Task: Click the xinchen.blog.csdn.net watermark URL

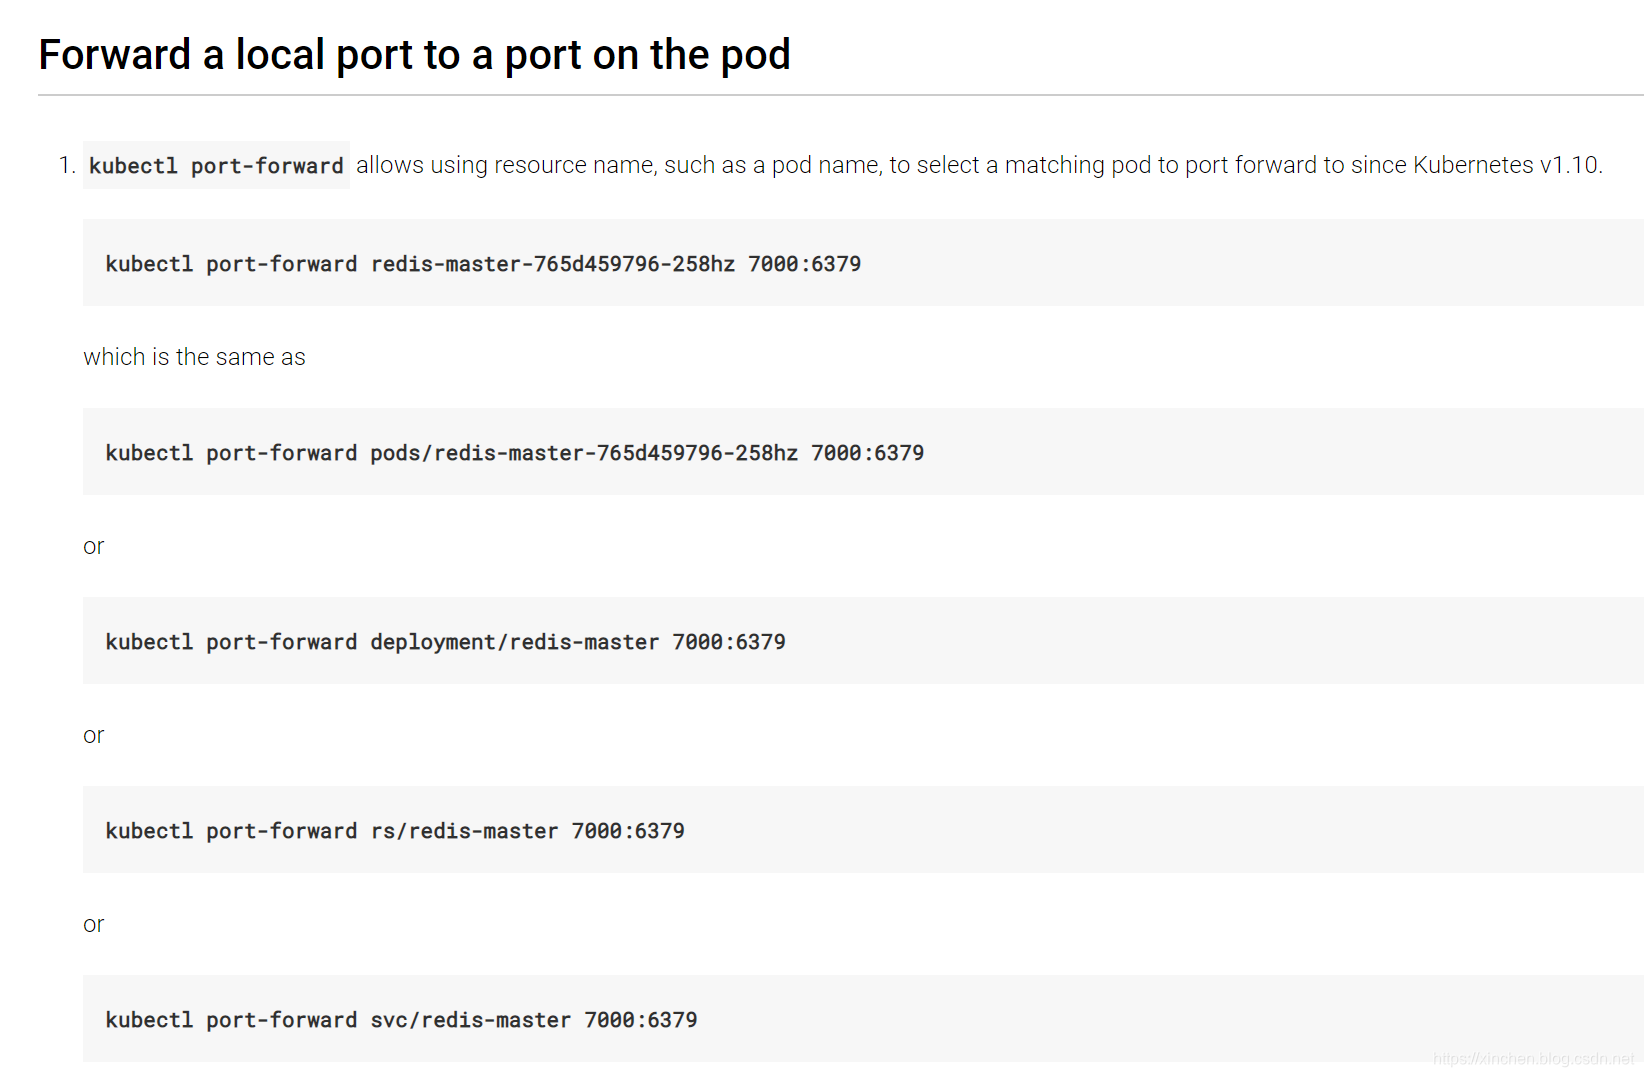Action: click(x=1533, y=1058)
